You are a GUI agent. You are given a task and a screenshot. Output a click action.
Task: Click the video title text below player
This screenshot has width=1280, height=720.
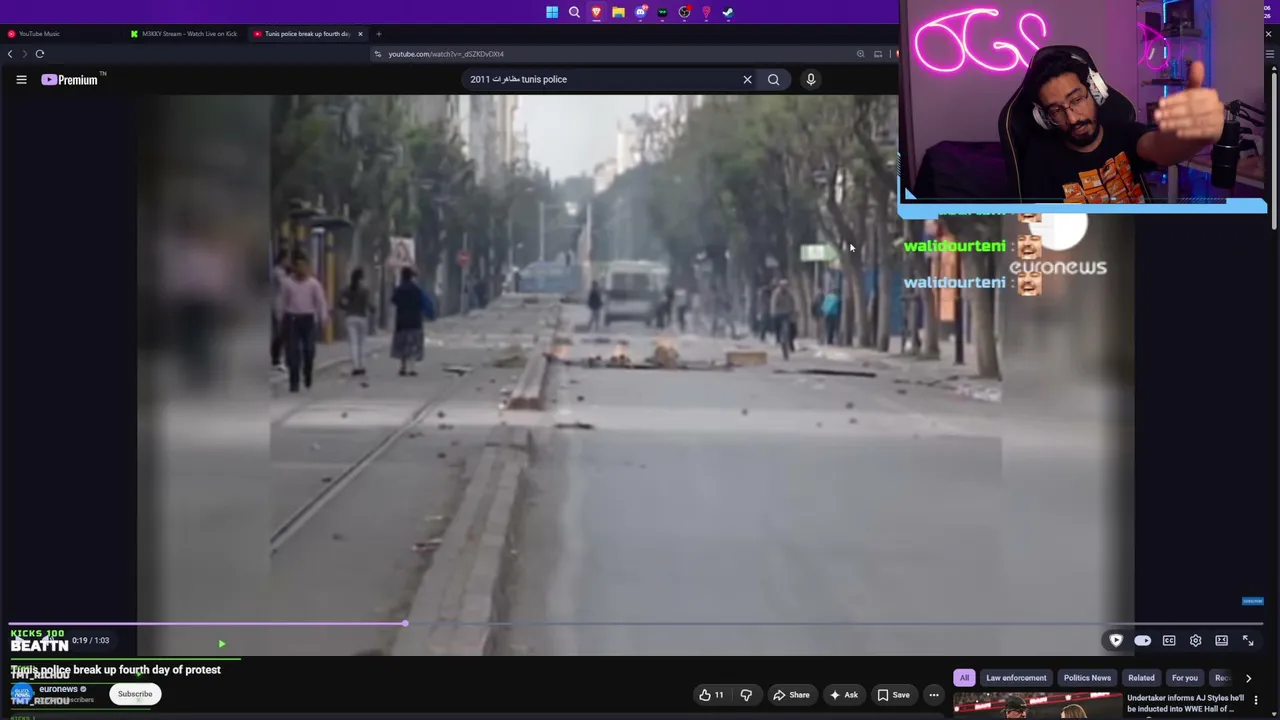116,670
